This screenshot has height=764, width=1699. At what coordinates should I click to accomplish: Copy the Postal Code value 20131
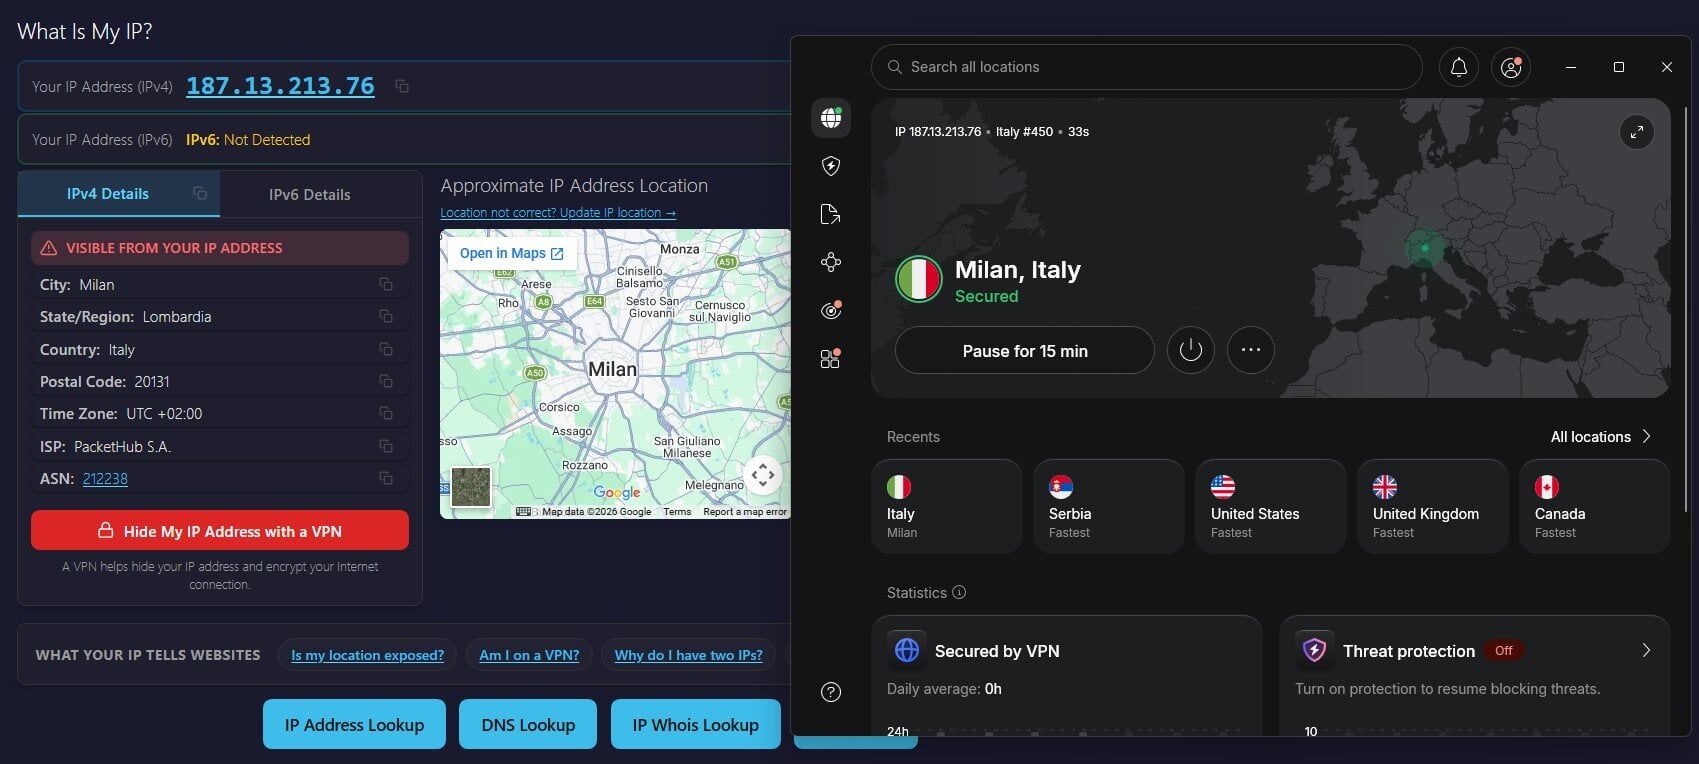point(386,381)
